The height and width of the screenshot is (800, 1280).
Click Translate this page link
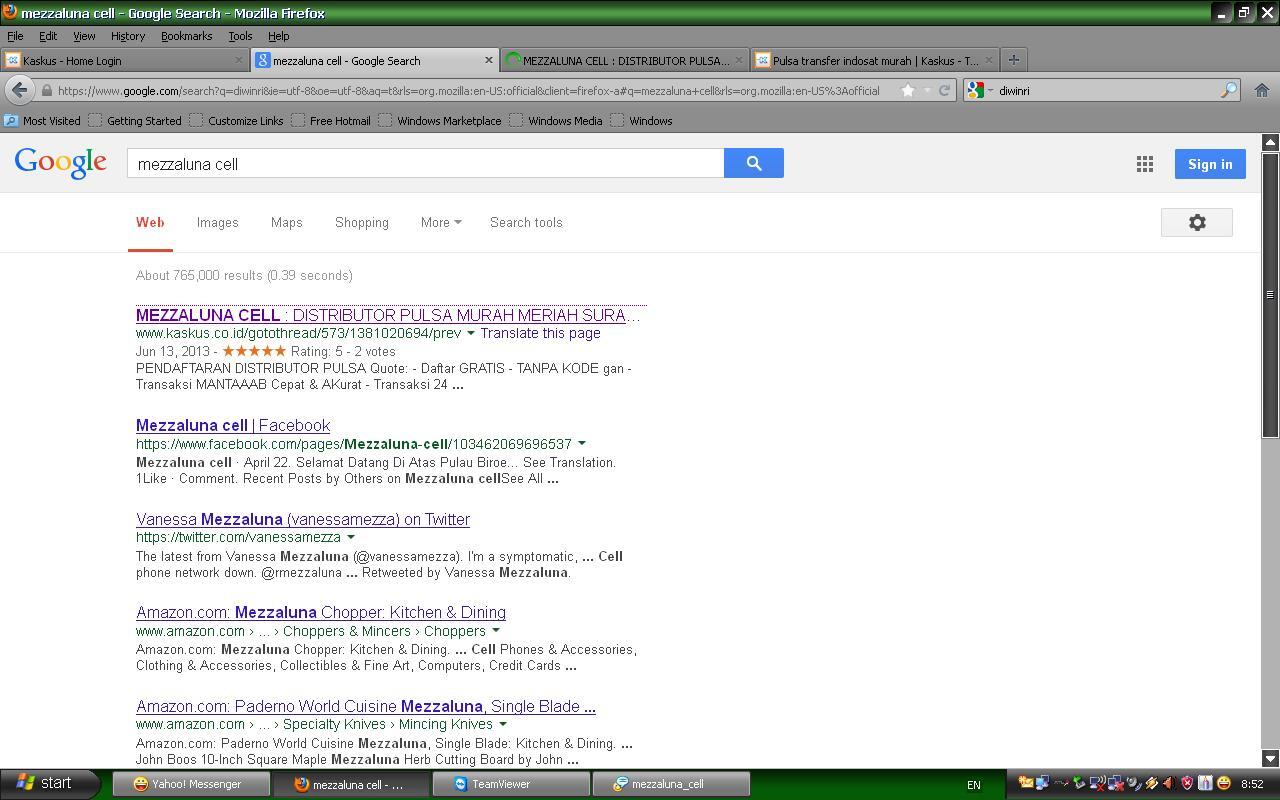pos(540,333)
